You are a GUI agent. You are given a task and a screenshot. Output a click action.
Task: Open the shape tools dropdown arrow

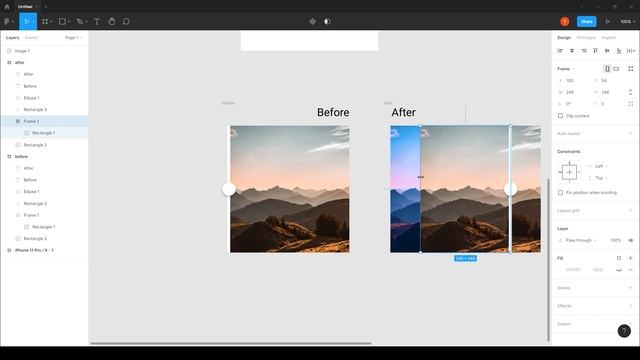(x=68, y=22)
